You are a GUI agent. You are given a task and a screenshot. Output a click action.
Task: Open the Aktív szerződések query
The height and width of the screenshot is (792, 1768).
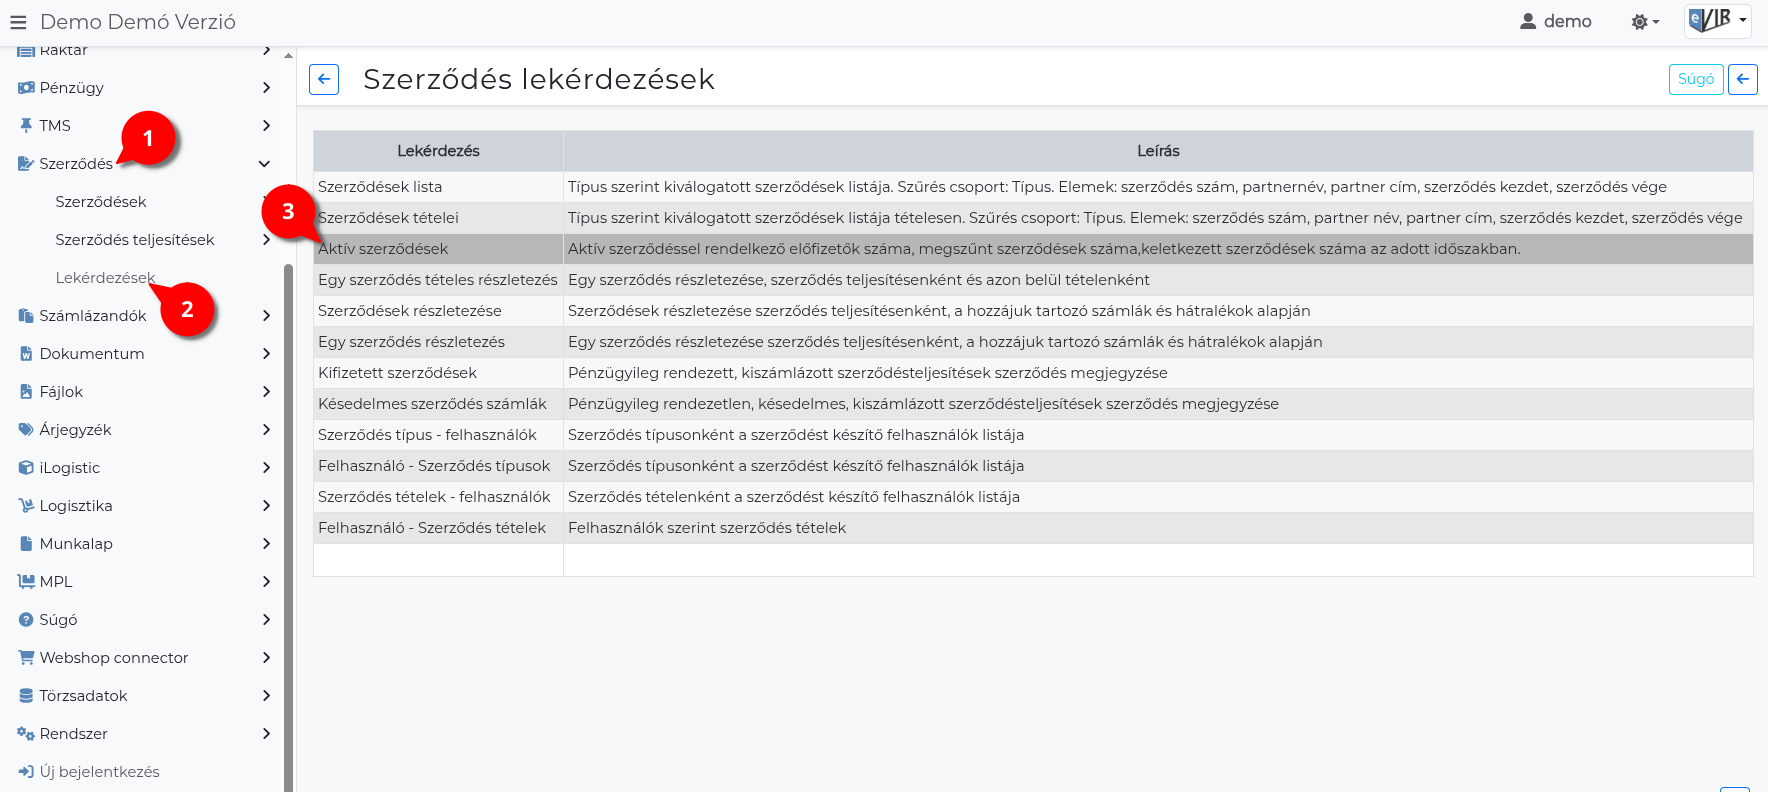tap(384, 249)
